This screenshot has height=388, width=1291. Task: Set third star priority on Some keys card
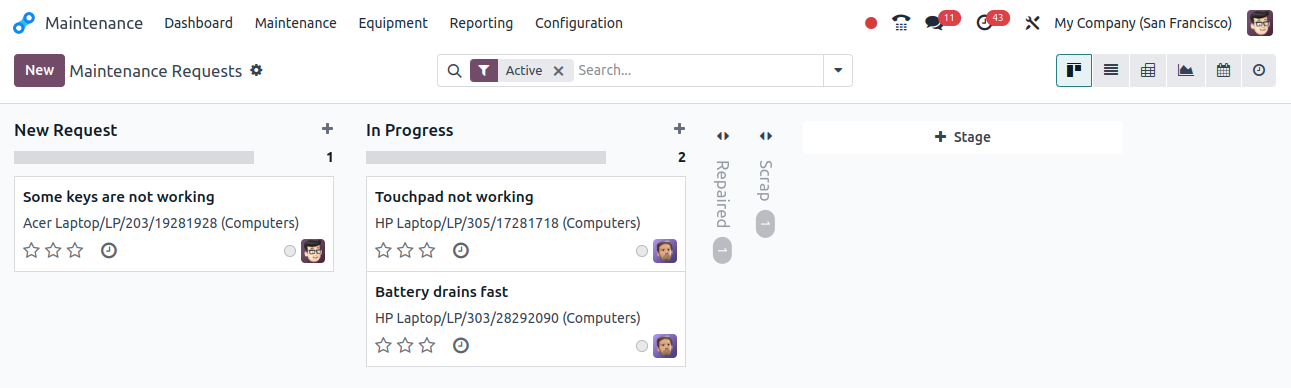(x=75, y=250)
